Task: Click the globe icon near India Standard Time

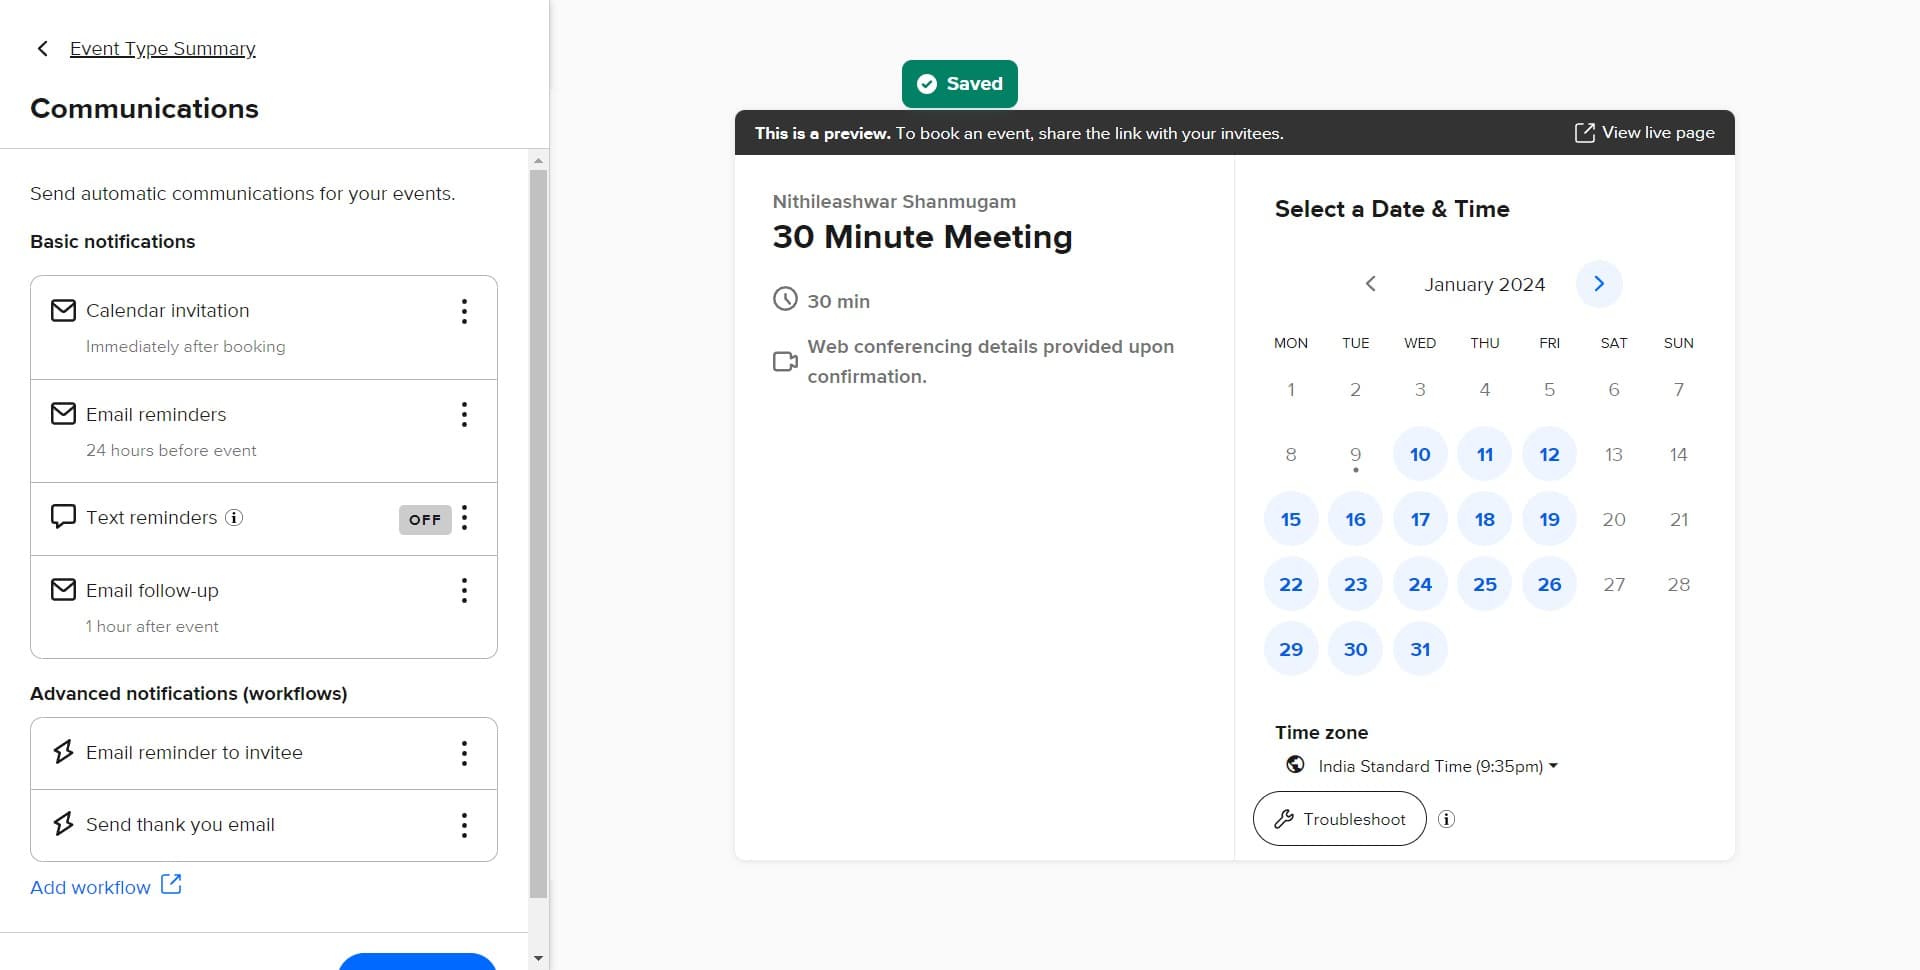Action: (x=1295, y=765)
